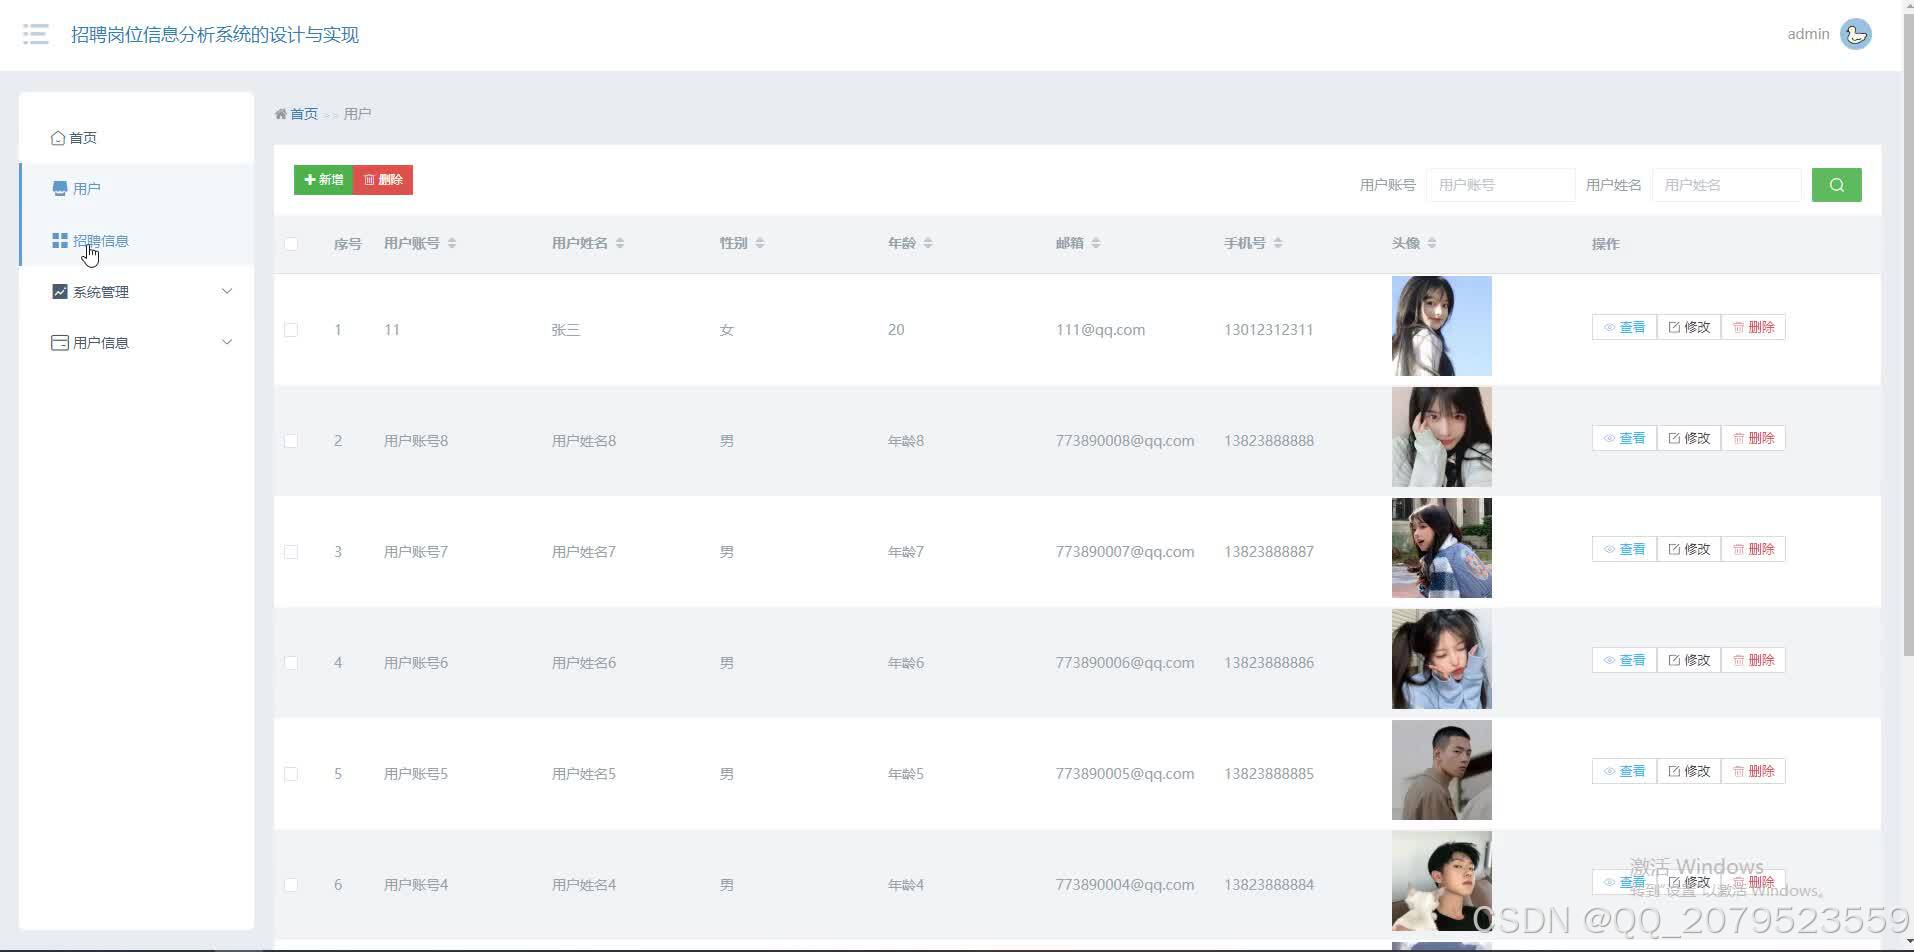Expand the 用户信息 menu chevron
1914x952 pixels.
pos(227,342)
